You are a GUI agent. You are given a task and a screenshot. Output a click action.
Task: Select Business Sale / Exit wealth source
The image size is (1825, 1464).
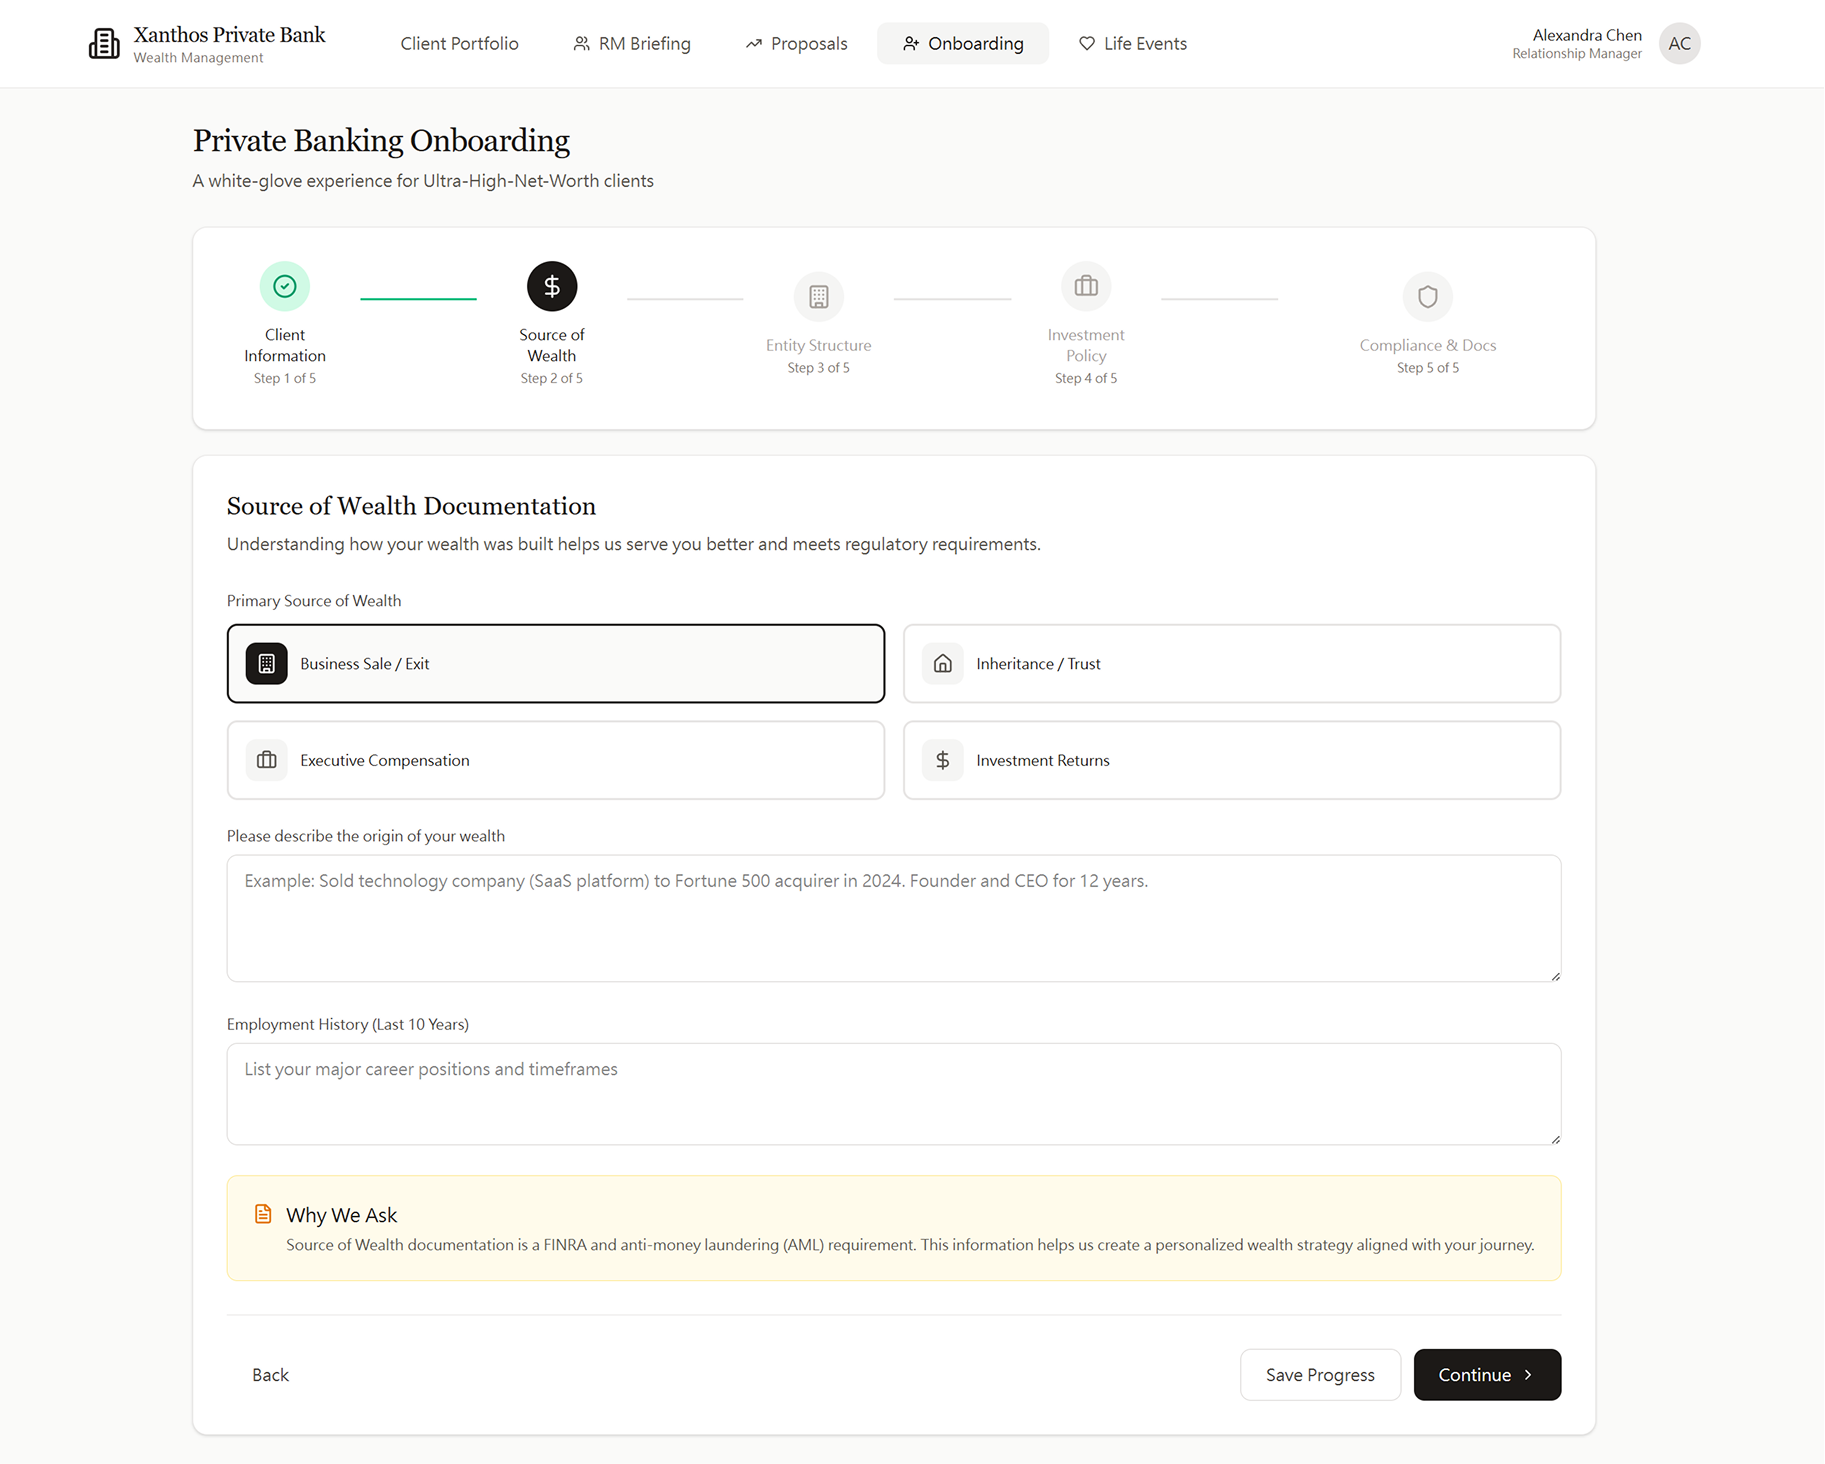pyautogui.click(x=555, y=663)
